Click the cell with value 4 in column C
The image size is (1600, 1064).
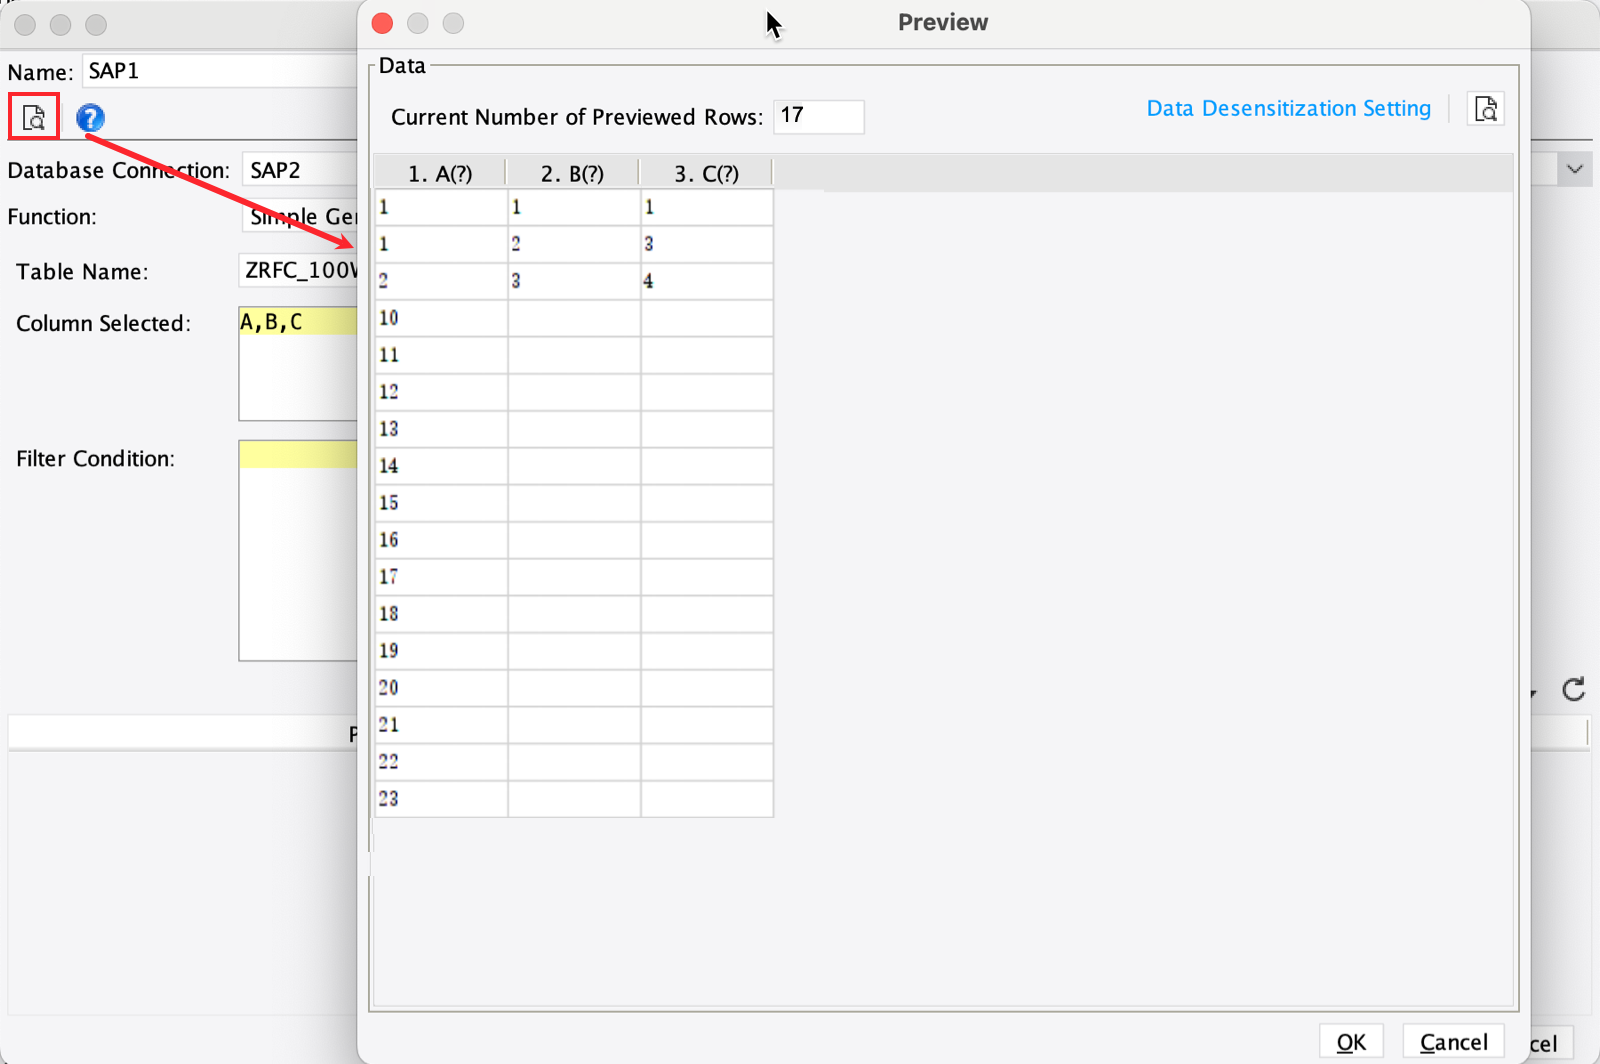click(707, 281)
